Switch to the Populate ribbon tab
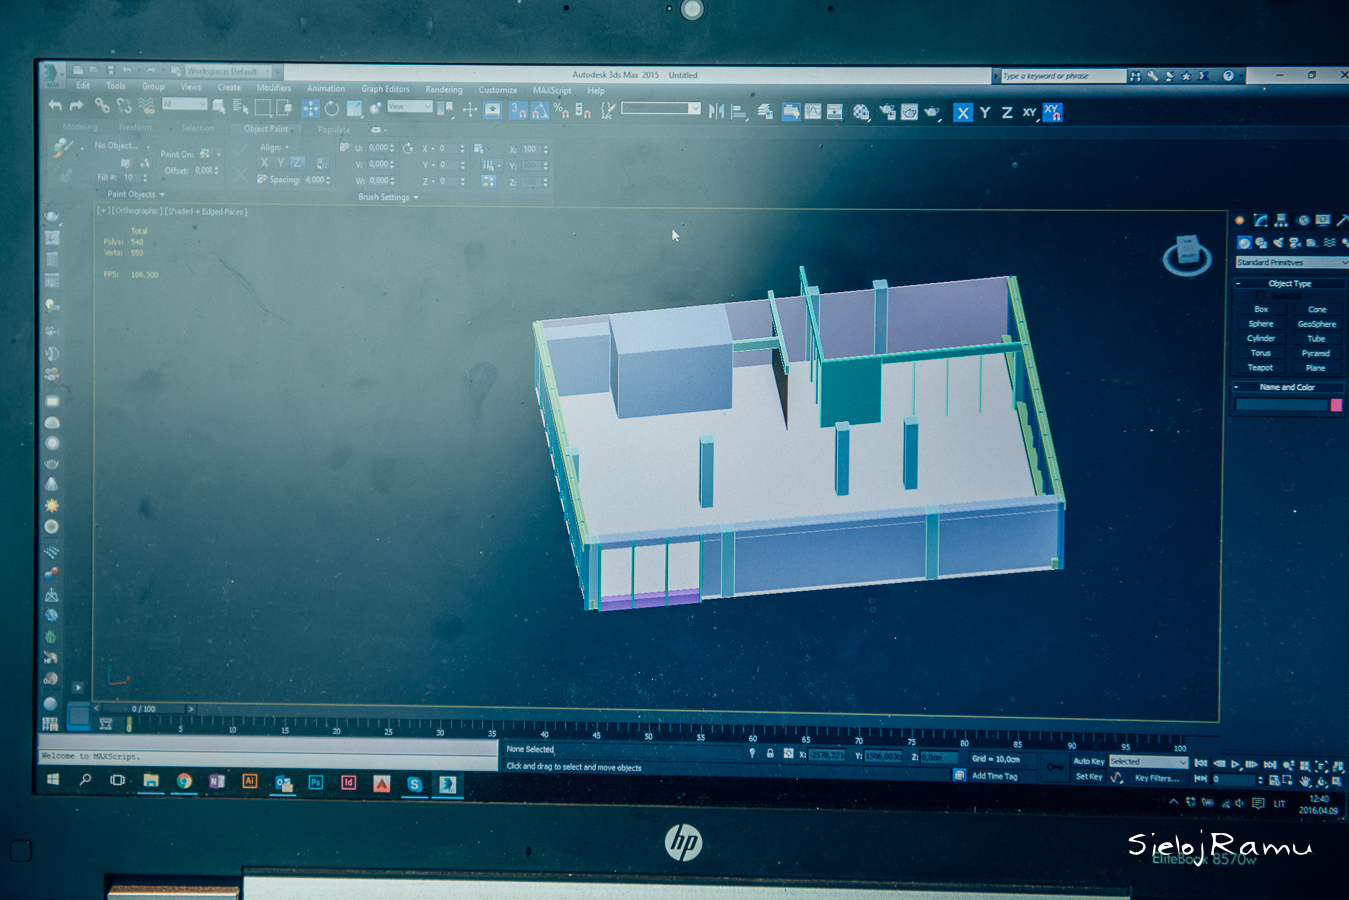The image size is (1349, 900). (334, 129)
